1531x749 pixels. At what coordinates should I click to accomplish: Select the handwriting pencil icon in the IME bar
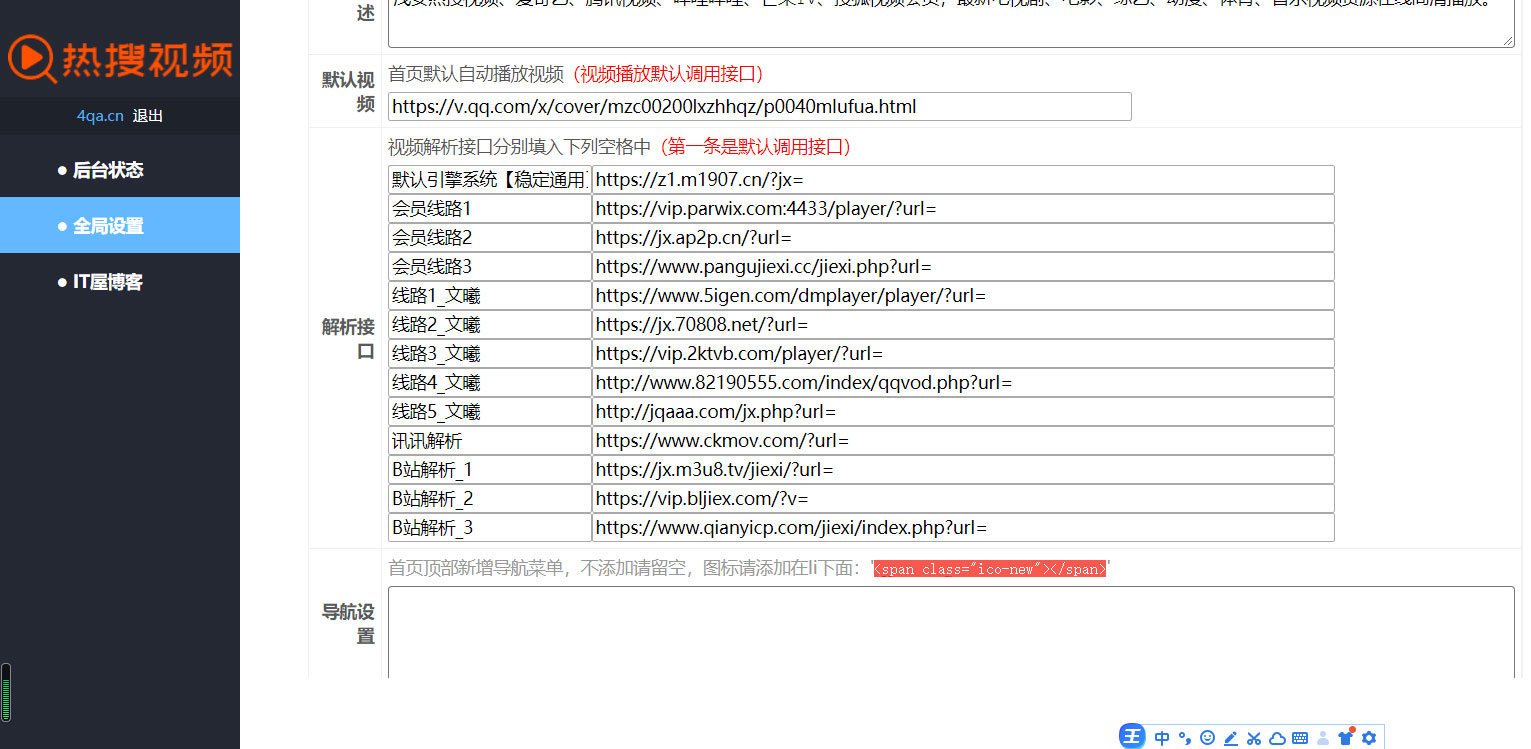tap(1231, 737)
